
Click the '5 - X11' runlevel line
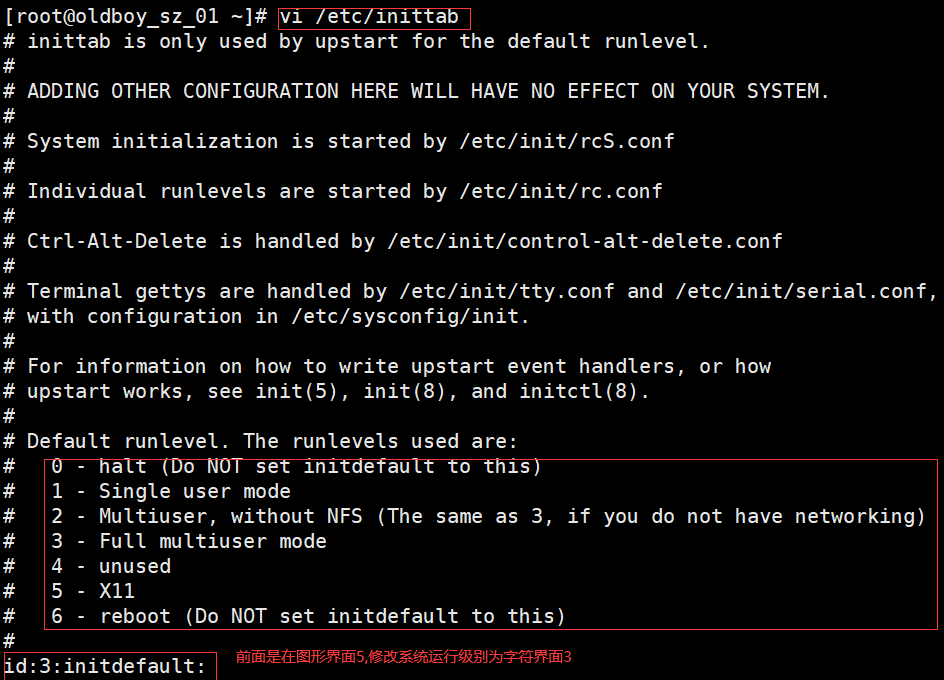93,592
